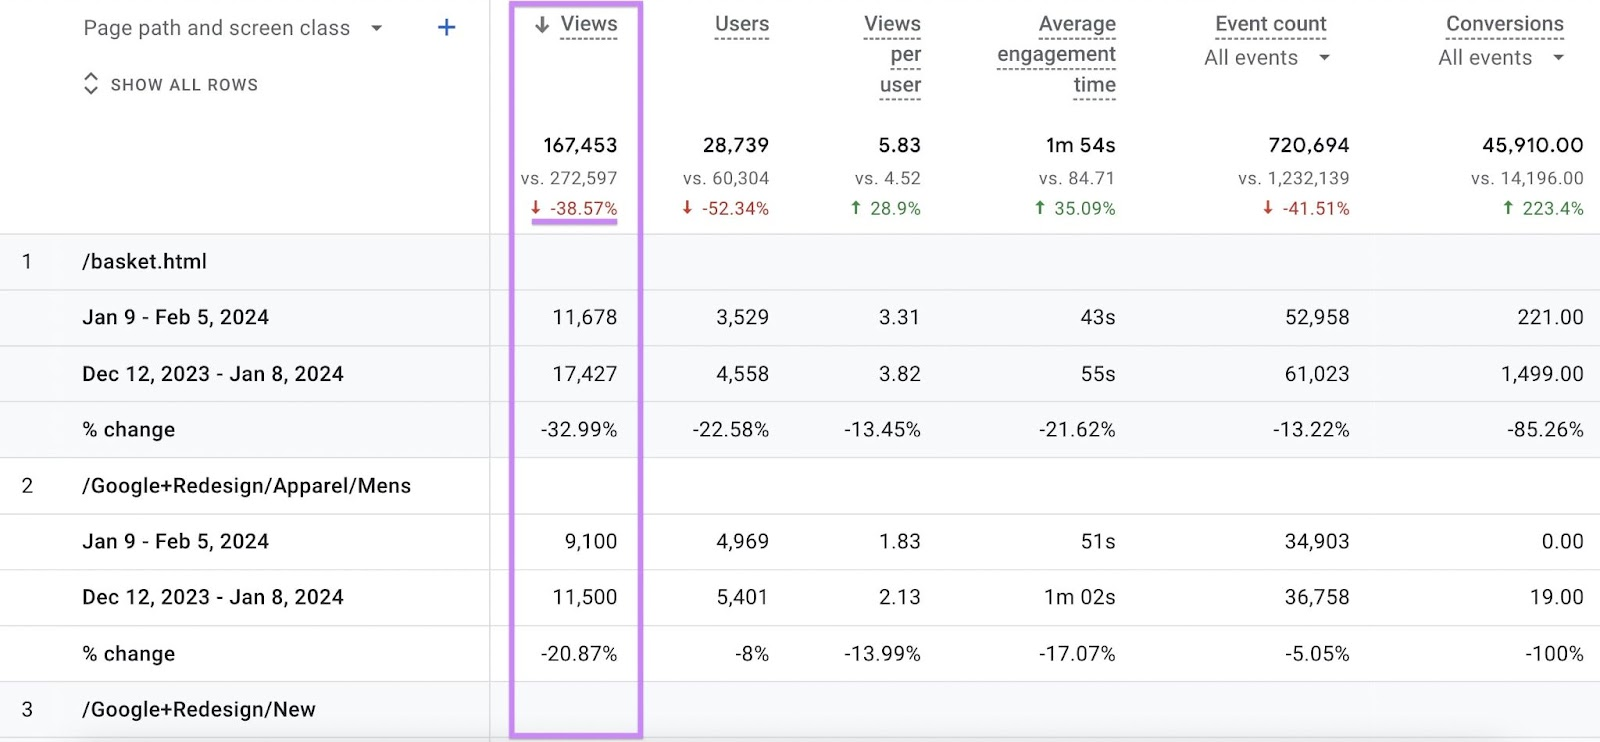Sort the table by Users column
Image resolution: width=1600 pixels, height=742 pixels.
(x=742, y=23)
